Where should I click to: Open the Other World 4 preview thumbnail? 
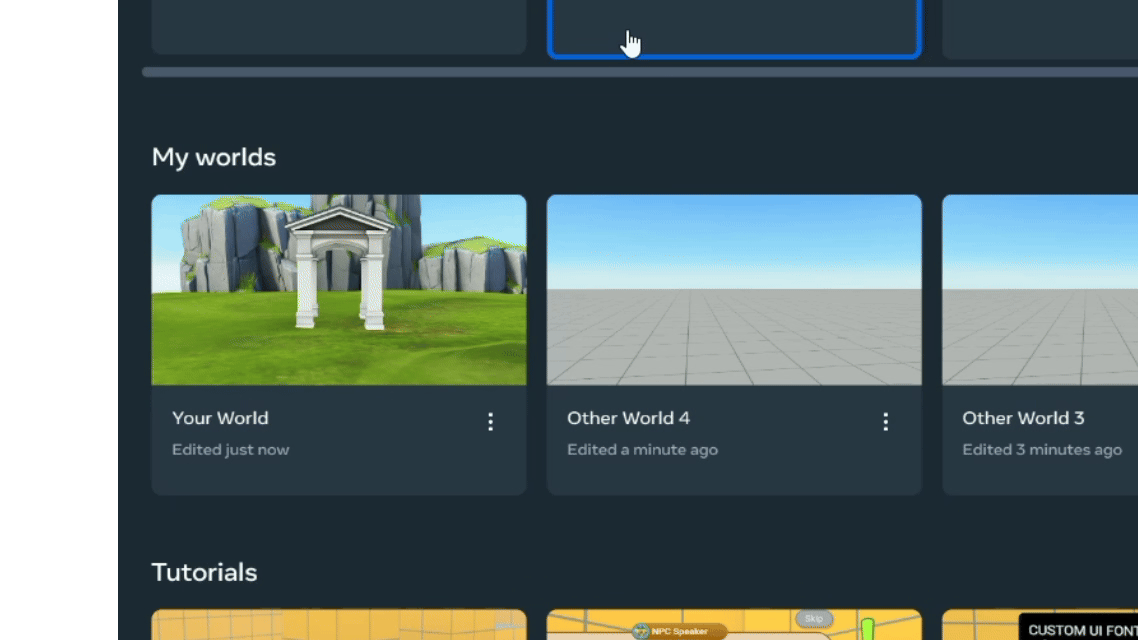click(x=733, y=289)
